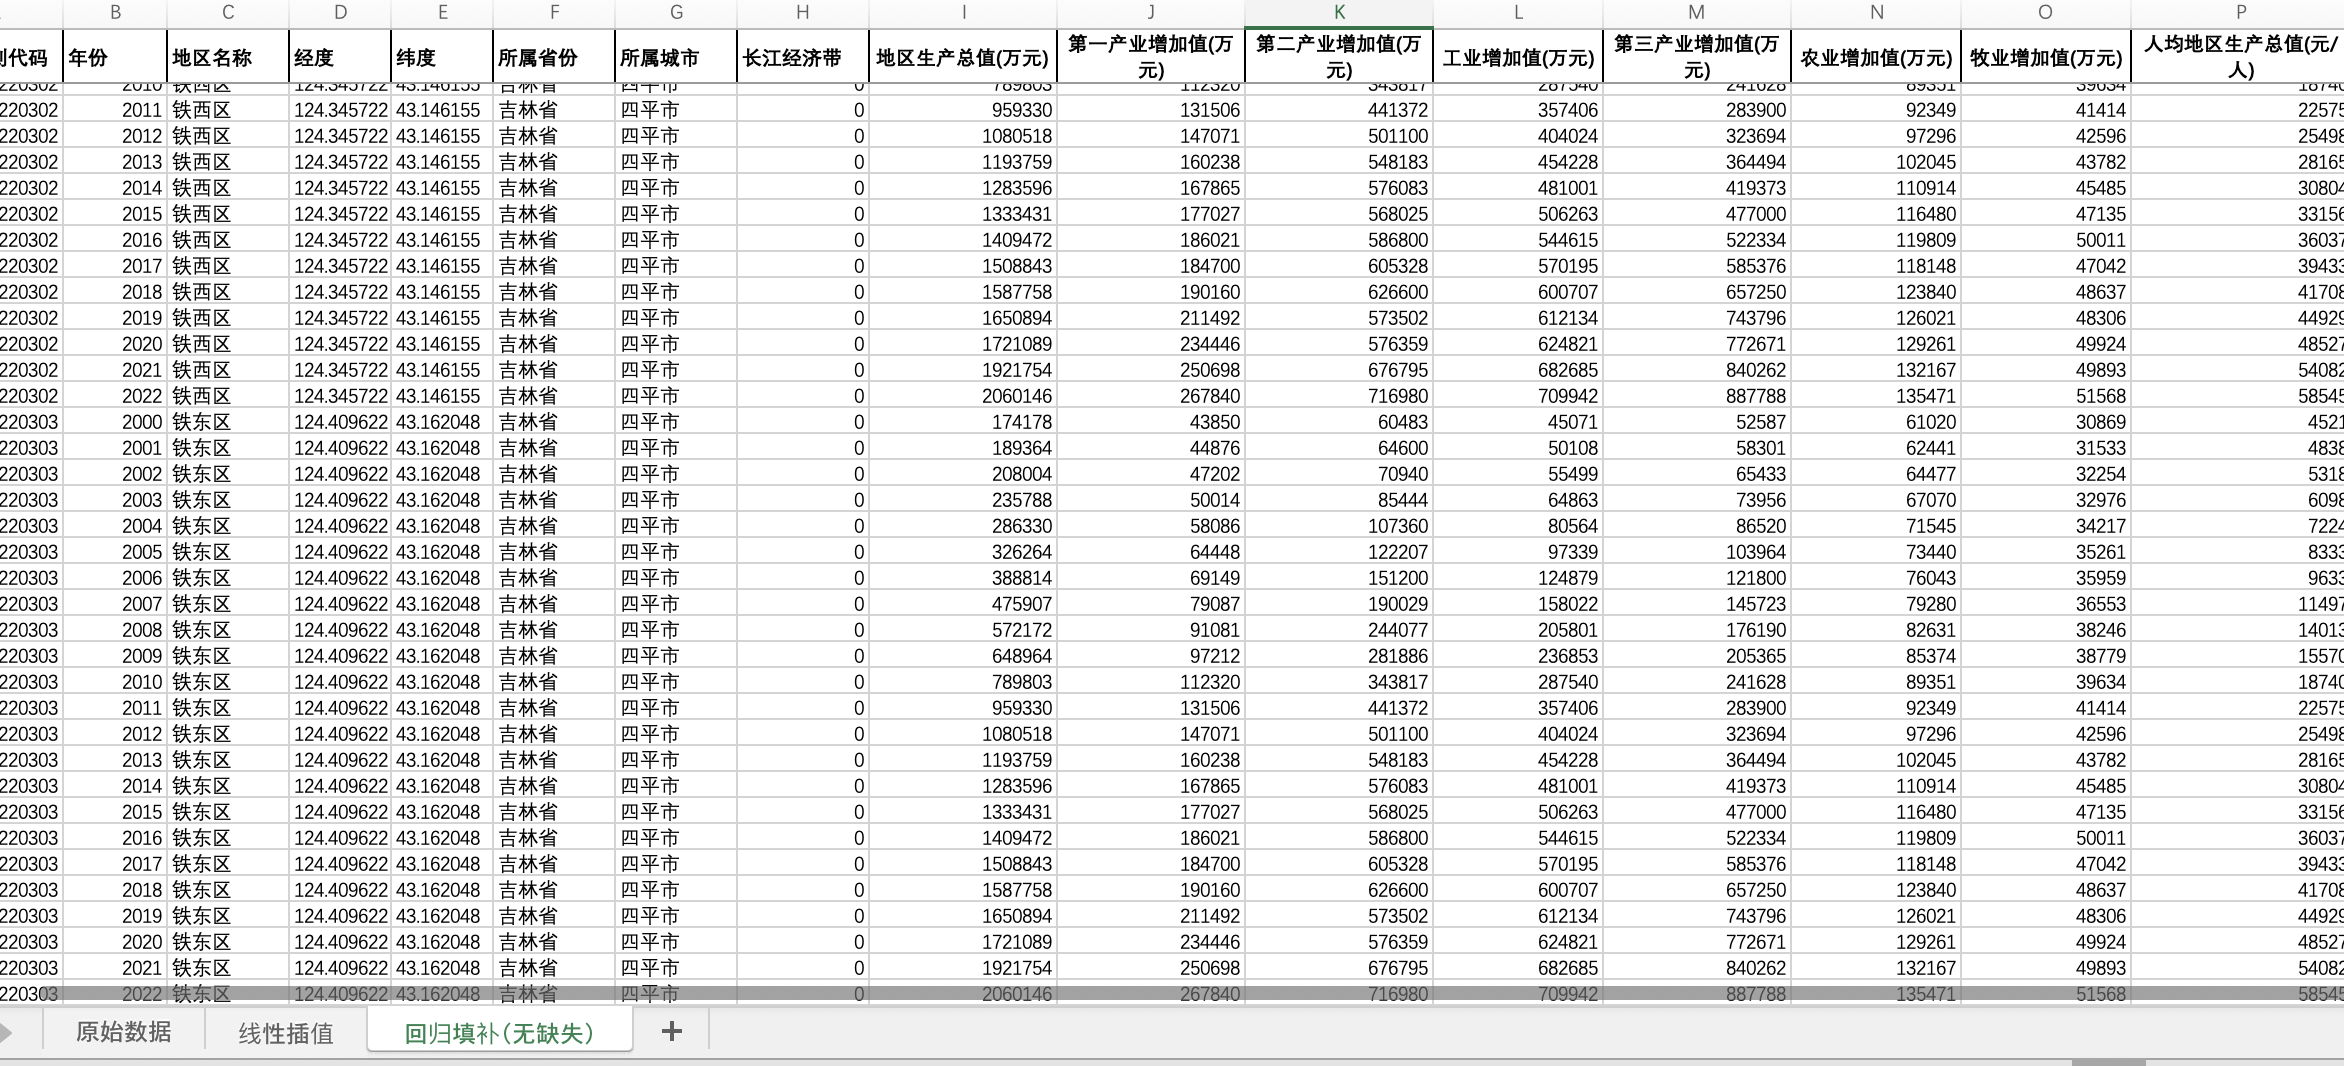Image resolution: width=2344 pixels, height=1066 pixels.
Task: Select column B by its letter header
Action: pos(115,12)
